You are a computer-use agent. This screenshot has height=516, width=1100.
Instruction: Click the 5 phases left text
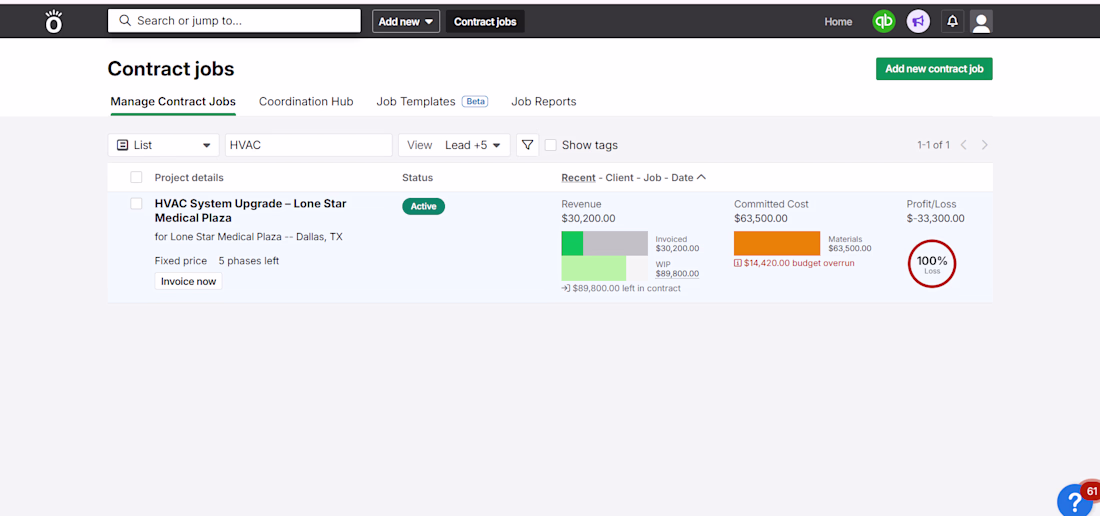248,261
